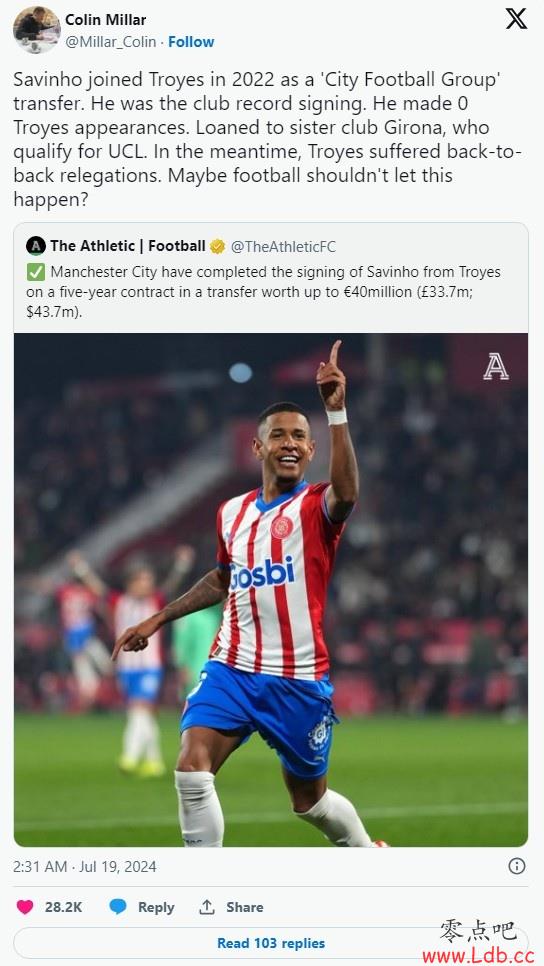544x966 pixels.
Task: Click The Athletic | Football name
Action: pos(128,246)
